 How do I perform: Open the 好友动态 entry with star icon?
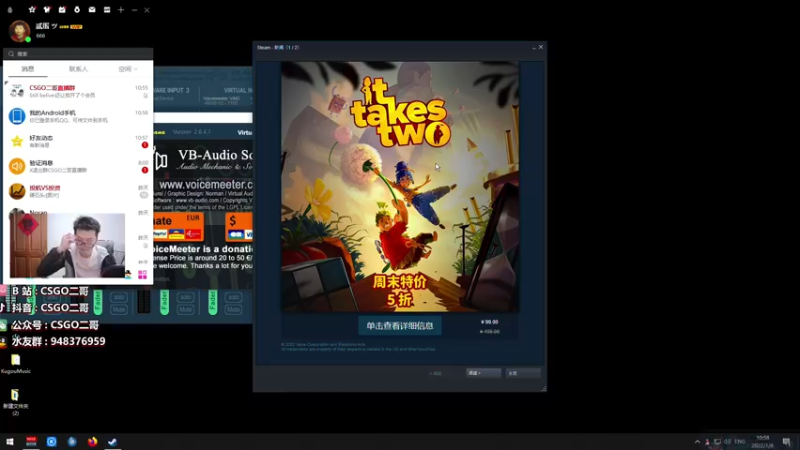pyautogui.click(x=78, y=141)
